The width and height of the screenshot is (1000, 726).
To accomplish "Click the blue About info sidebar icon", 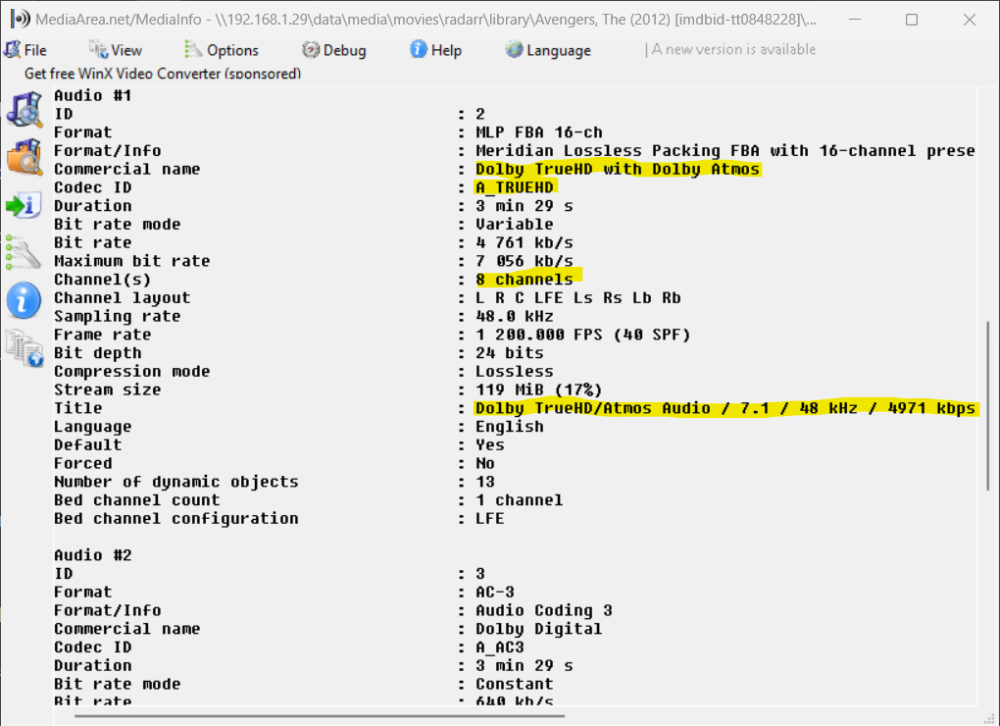I will tap(24, 300).
